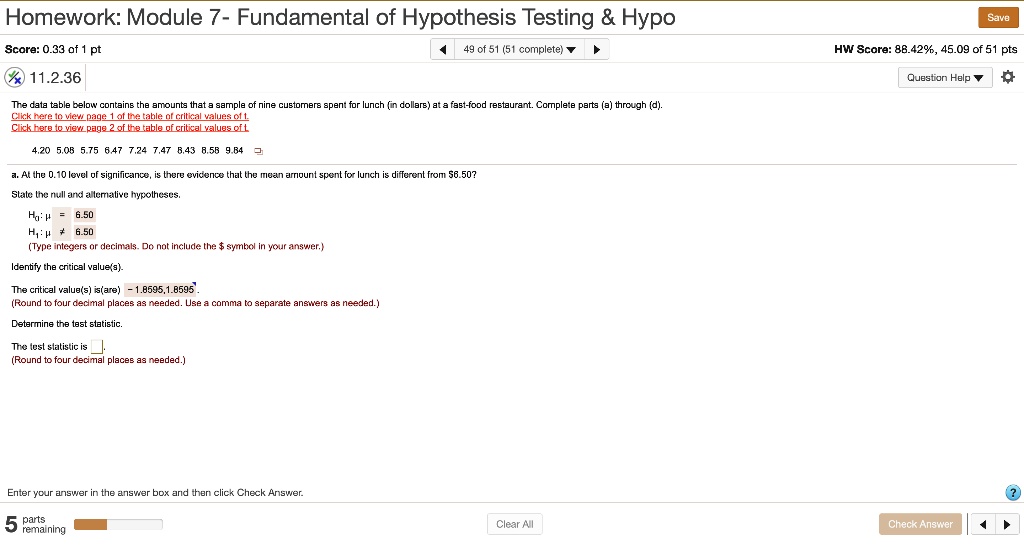Click the bottom previous-part arrow button

[982, 524]
